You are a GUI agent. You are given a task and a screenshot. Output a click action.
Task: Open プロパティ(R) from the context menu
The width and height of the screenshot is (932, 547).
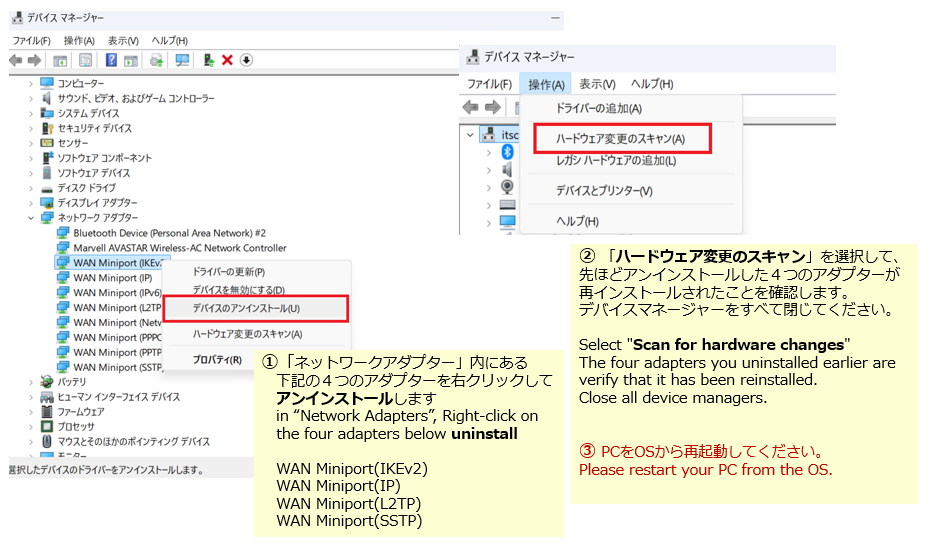click(x=217, y=359)
